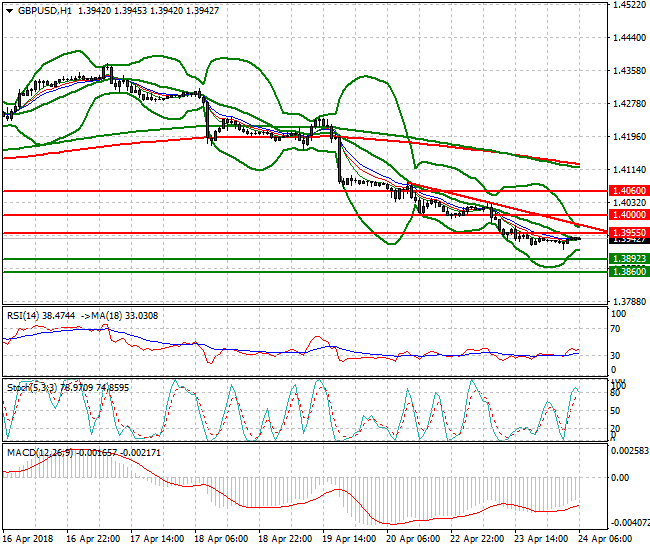Select the 17 Apr 14:00 time axis label
Viewport: 650px width, 550px height.
(157, 539)
